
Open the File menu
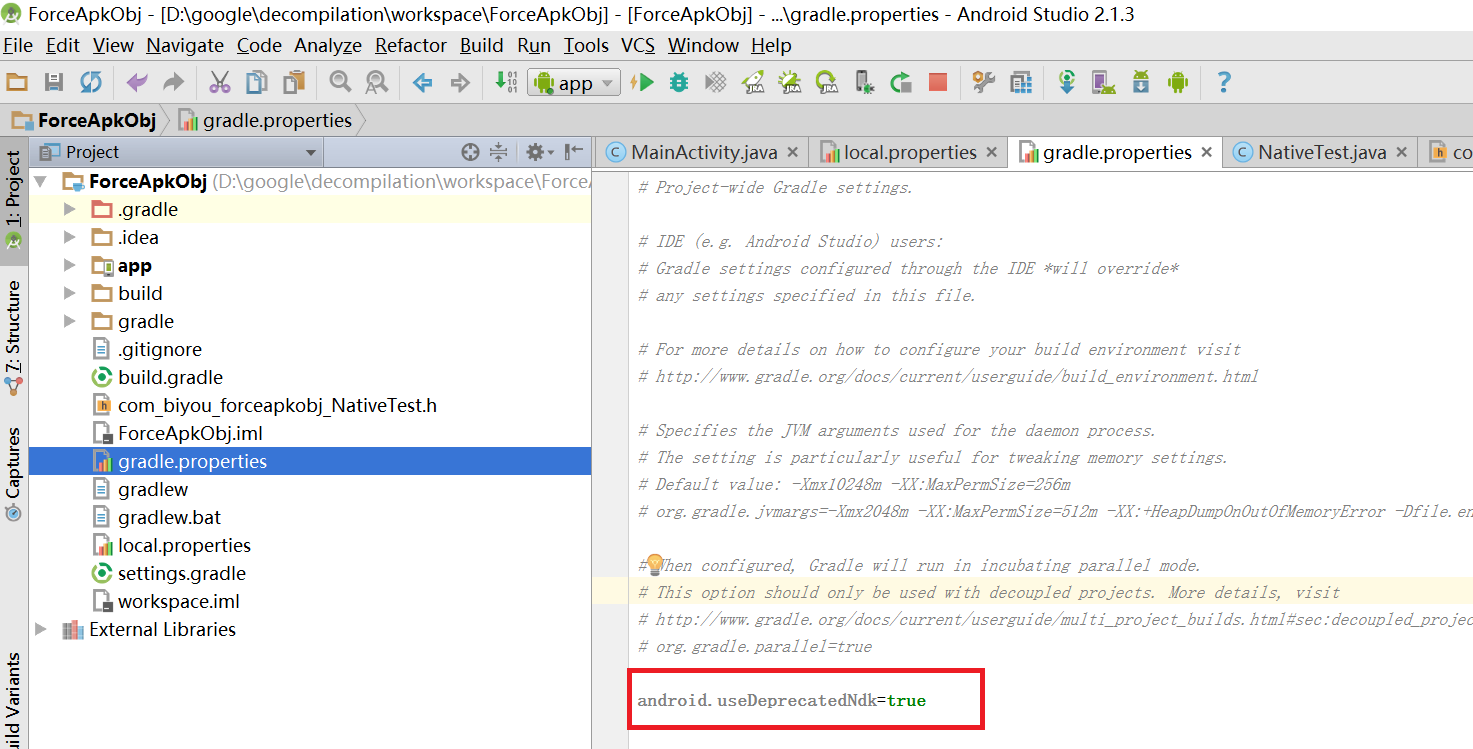pos(18,45)
